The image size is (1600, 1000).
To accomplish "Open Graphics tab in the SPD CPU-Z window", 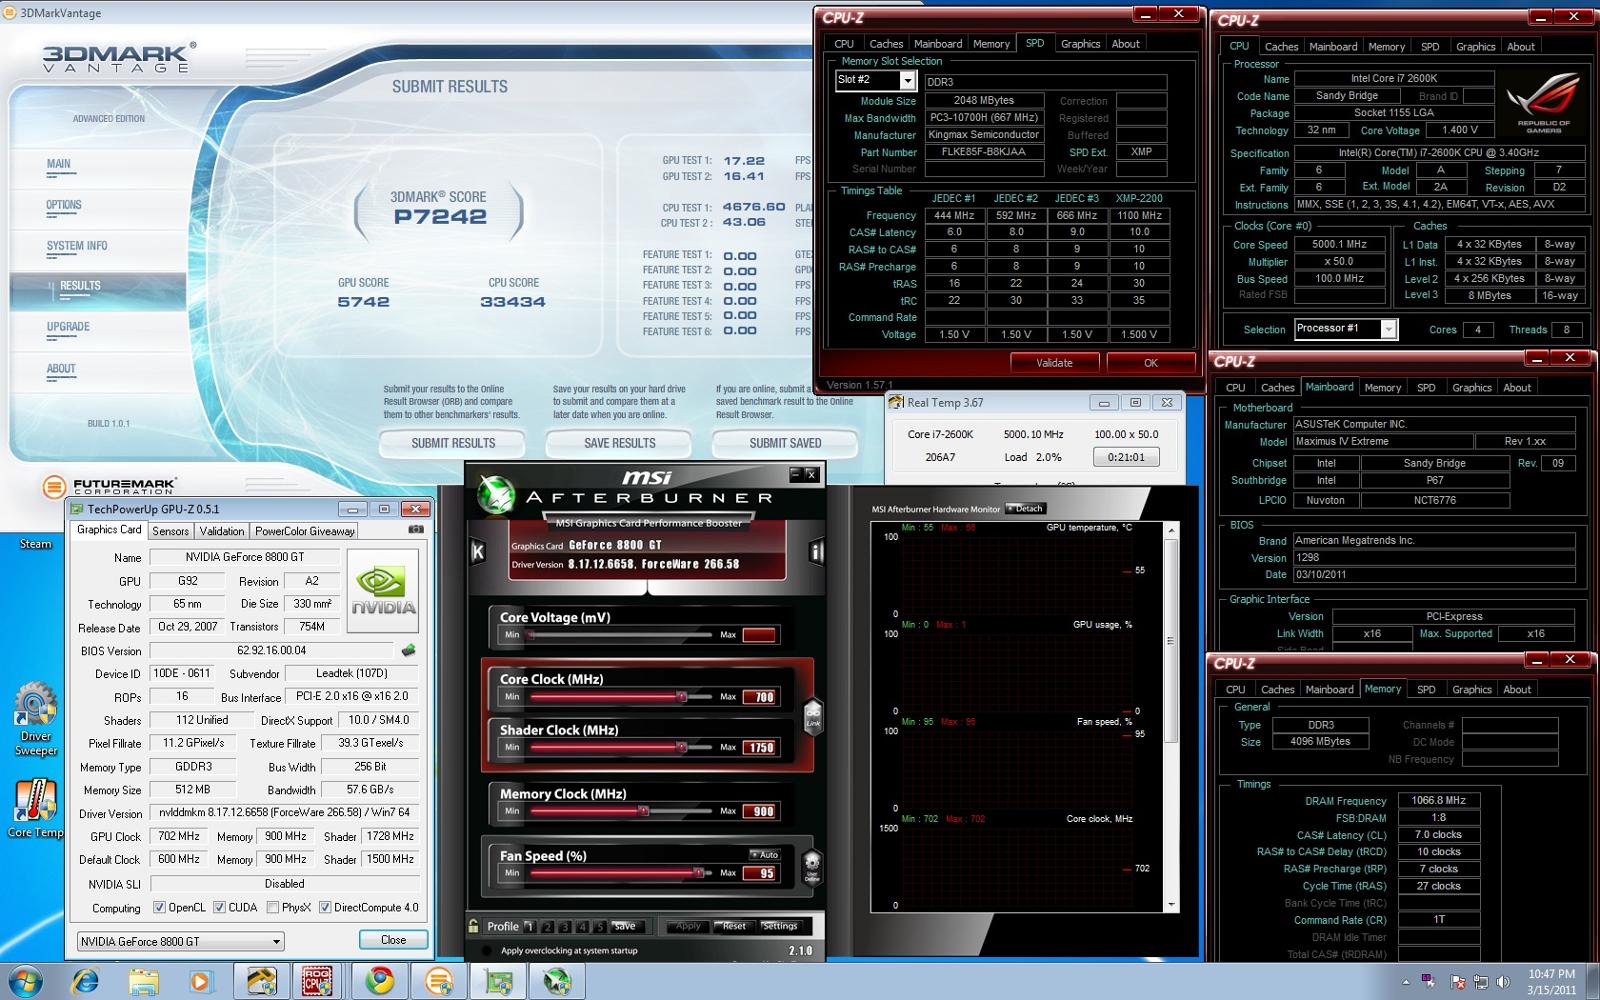I will tap(1080, 44).
